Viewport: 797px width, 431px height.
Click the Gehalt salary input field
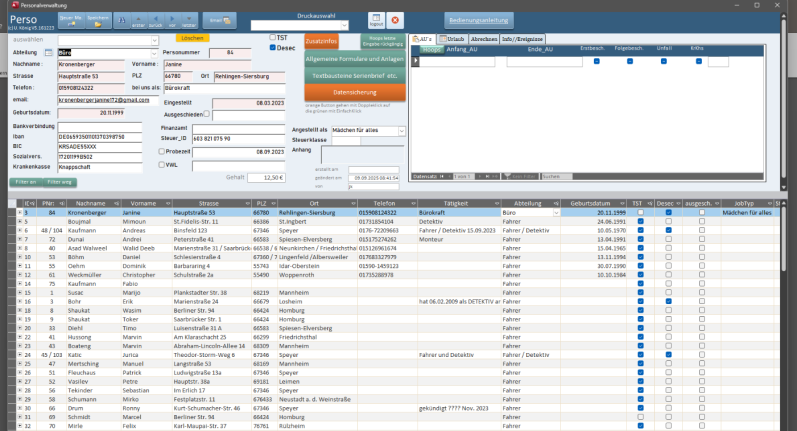[266, 177]
